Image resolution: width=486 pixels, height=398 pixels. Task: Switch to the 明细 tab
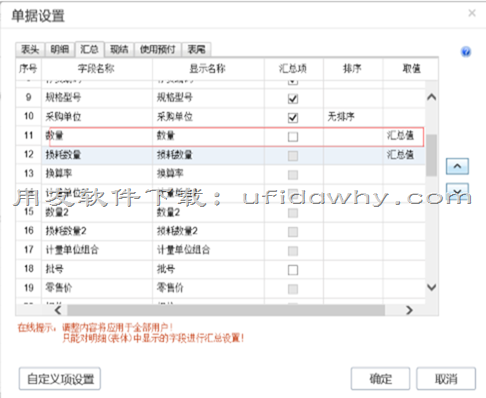(60, 50)
